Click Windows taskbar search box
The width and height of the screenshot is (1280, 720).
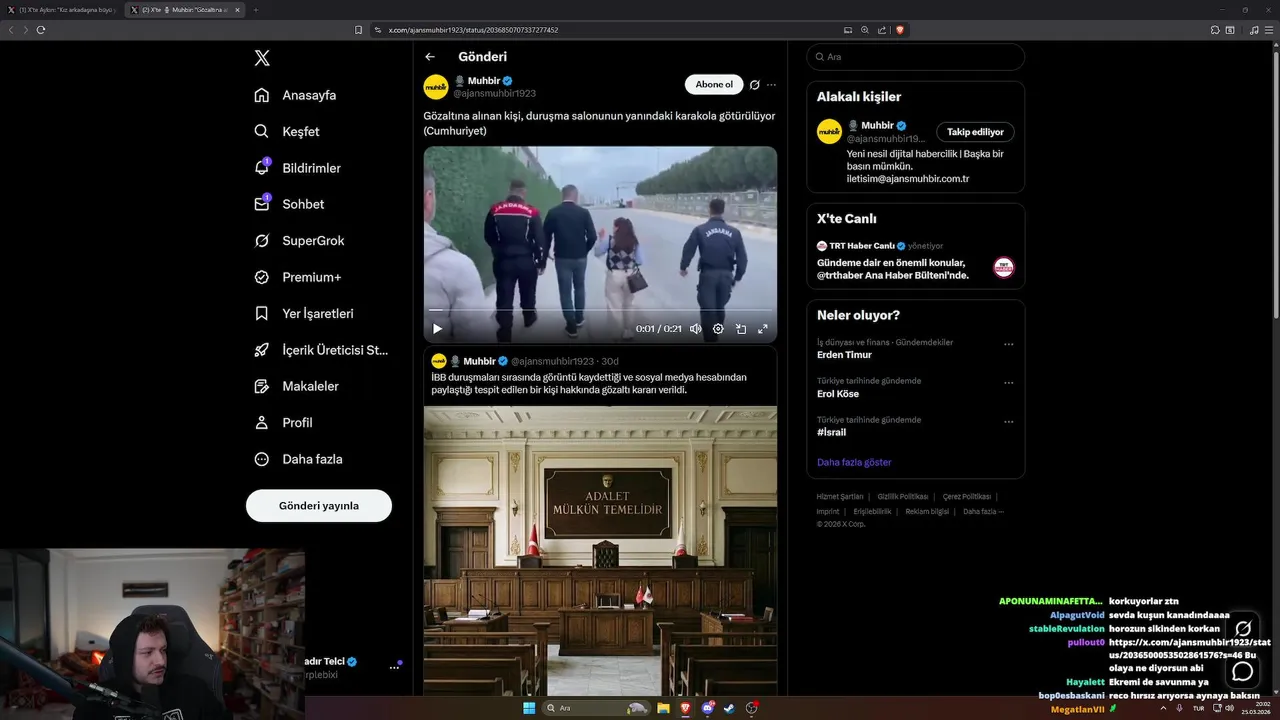click(x=598, y=708)
